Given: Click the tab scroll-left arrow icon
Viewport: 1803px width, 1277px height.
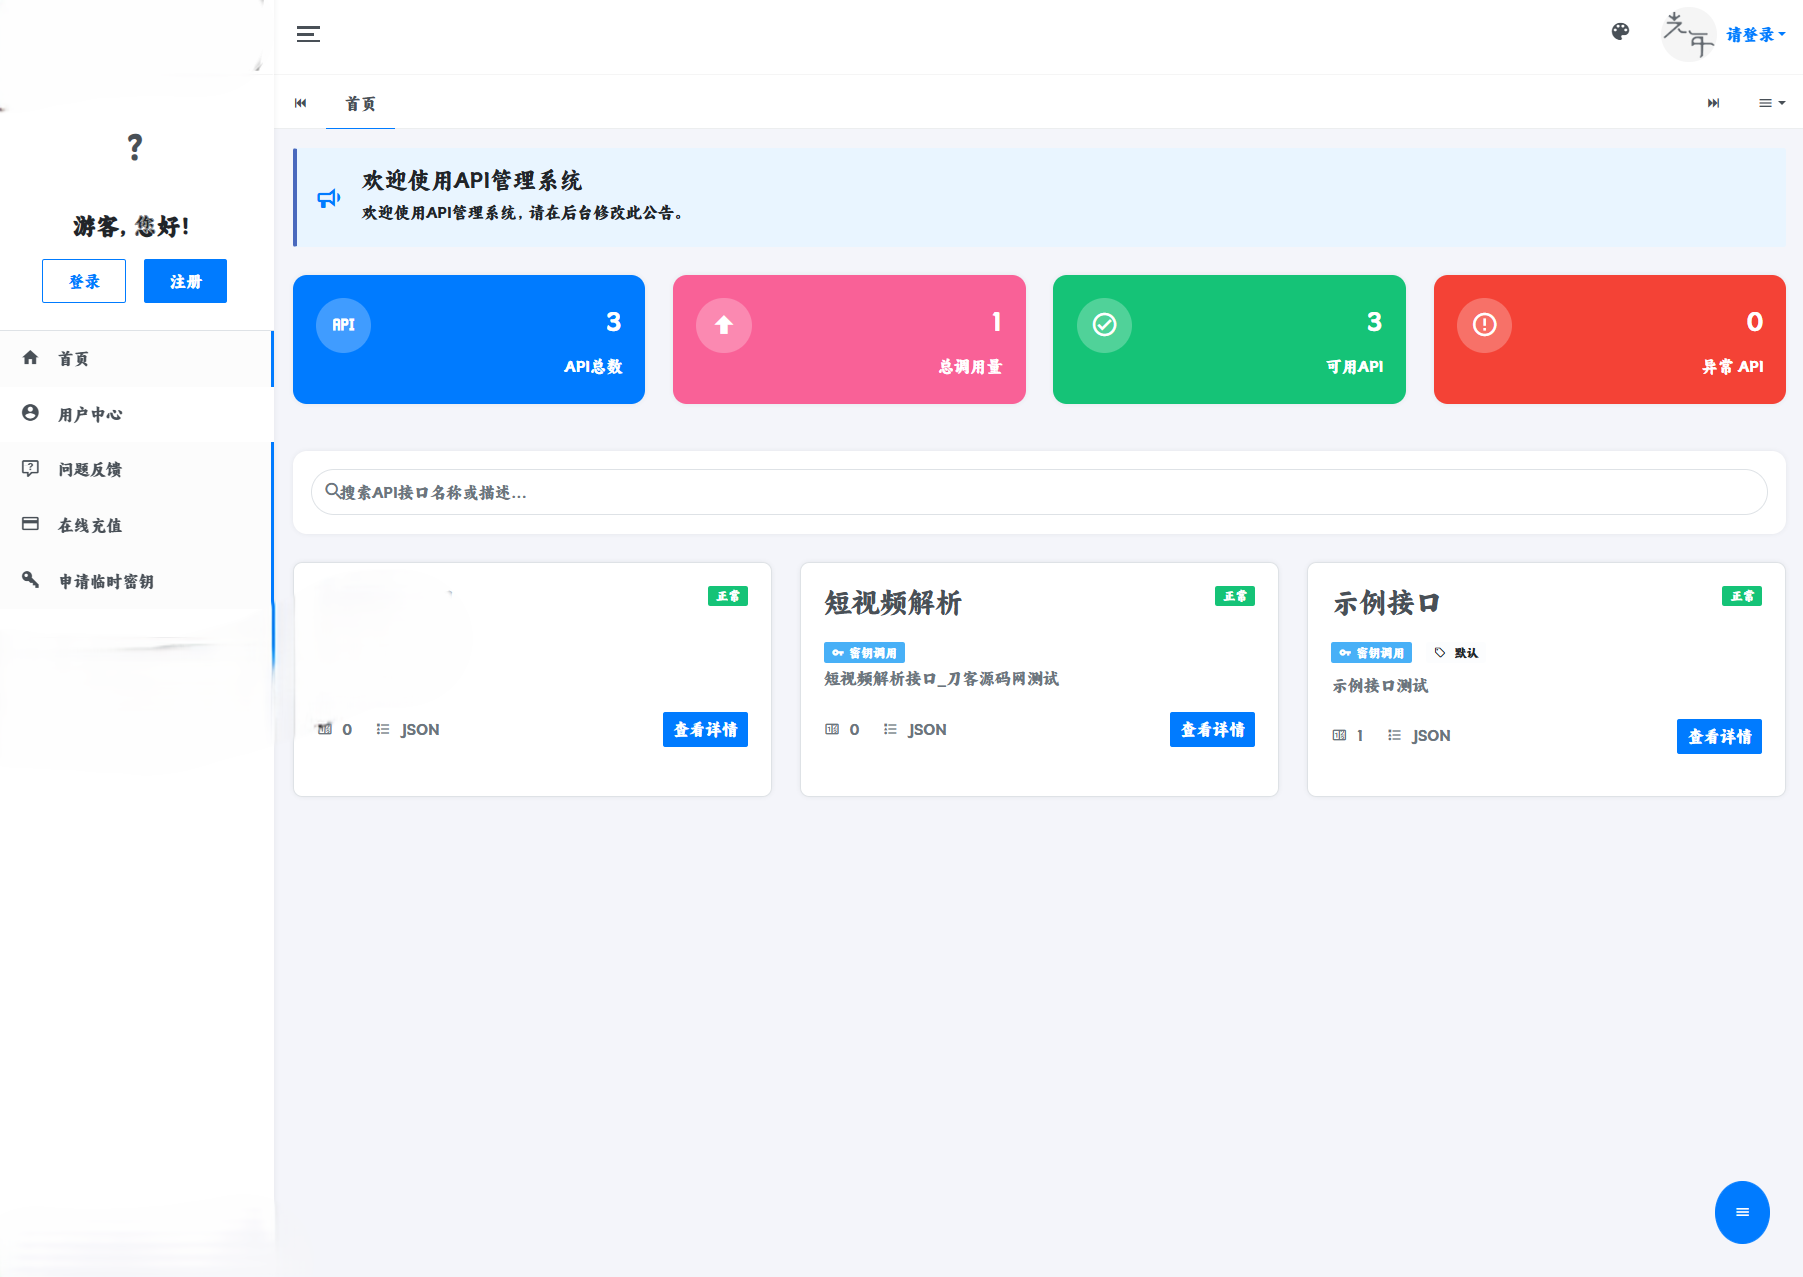Looking at the screenshot, I should [x=300, y=103].
